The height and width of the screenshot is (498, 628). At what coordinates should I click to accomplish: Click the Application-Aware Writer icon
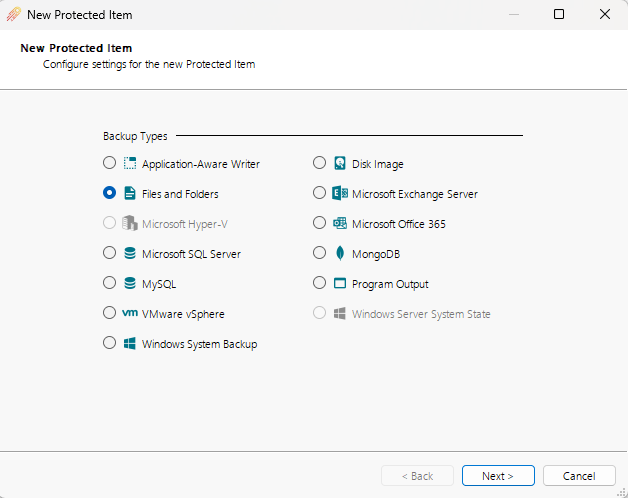pos(129,164)
